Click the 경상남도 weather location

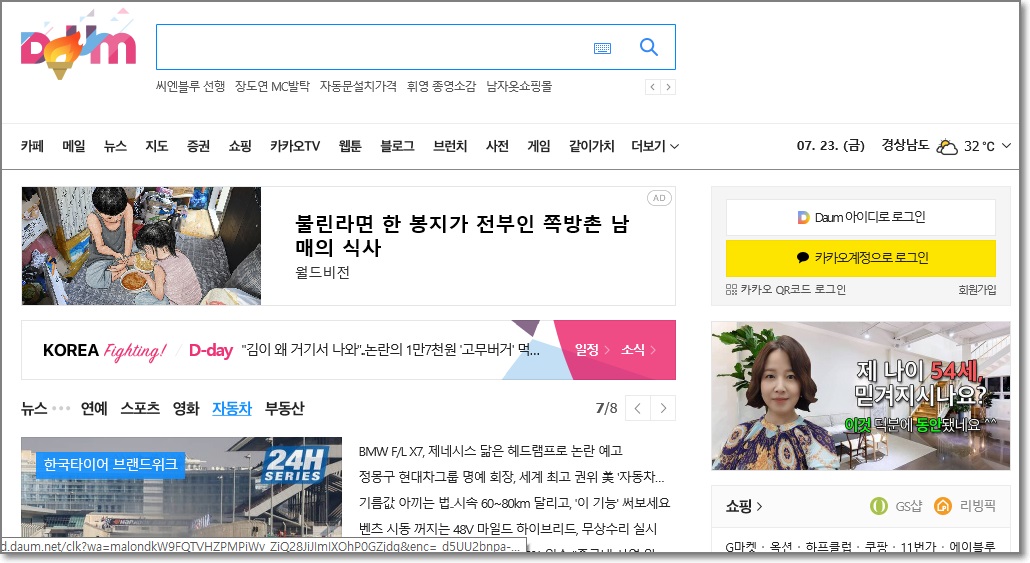click(905, 146)
